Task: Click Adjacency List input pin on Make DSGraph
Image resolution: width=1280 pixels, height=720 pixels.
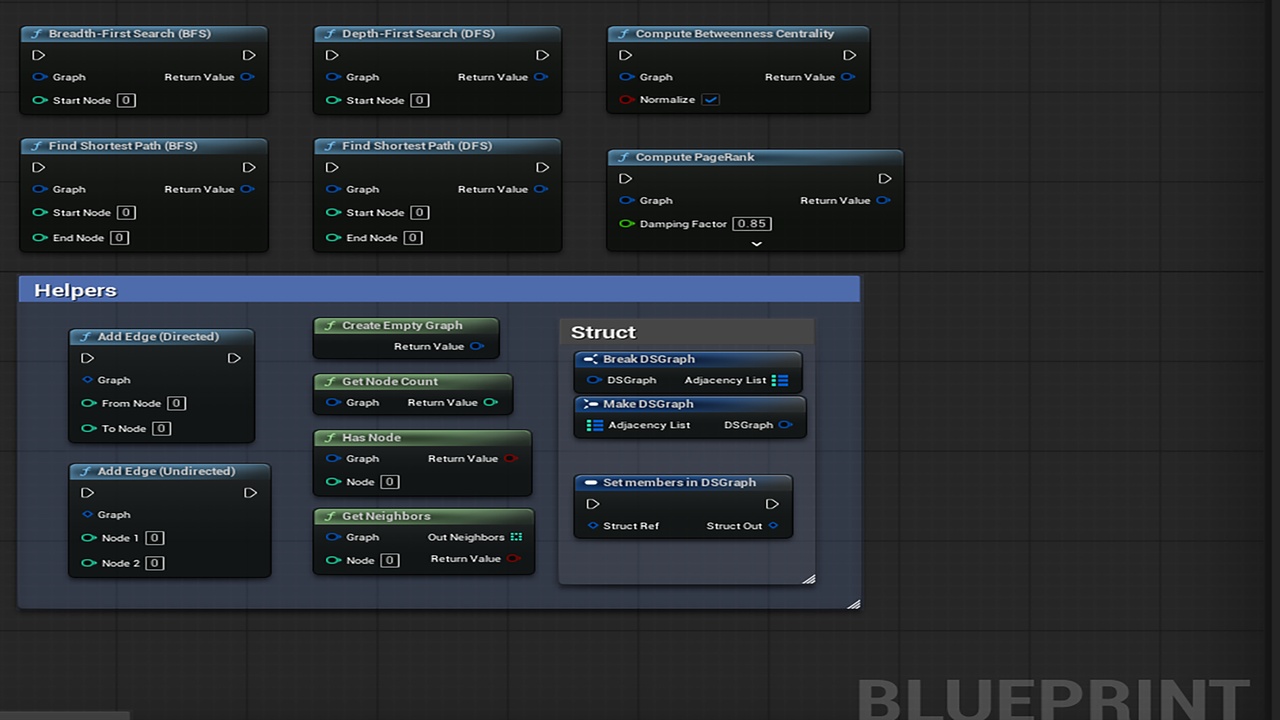Action: click(x=594, y=425)
